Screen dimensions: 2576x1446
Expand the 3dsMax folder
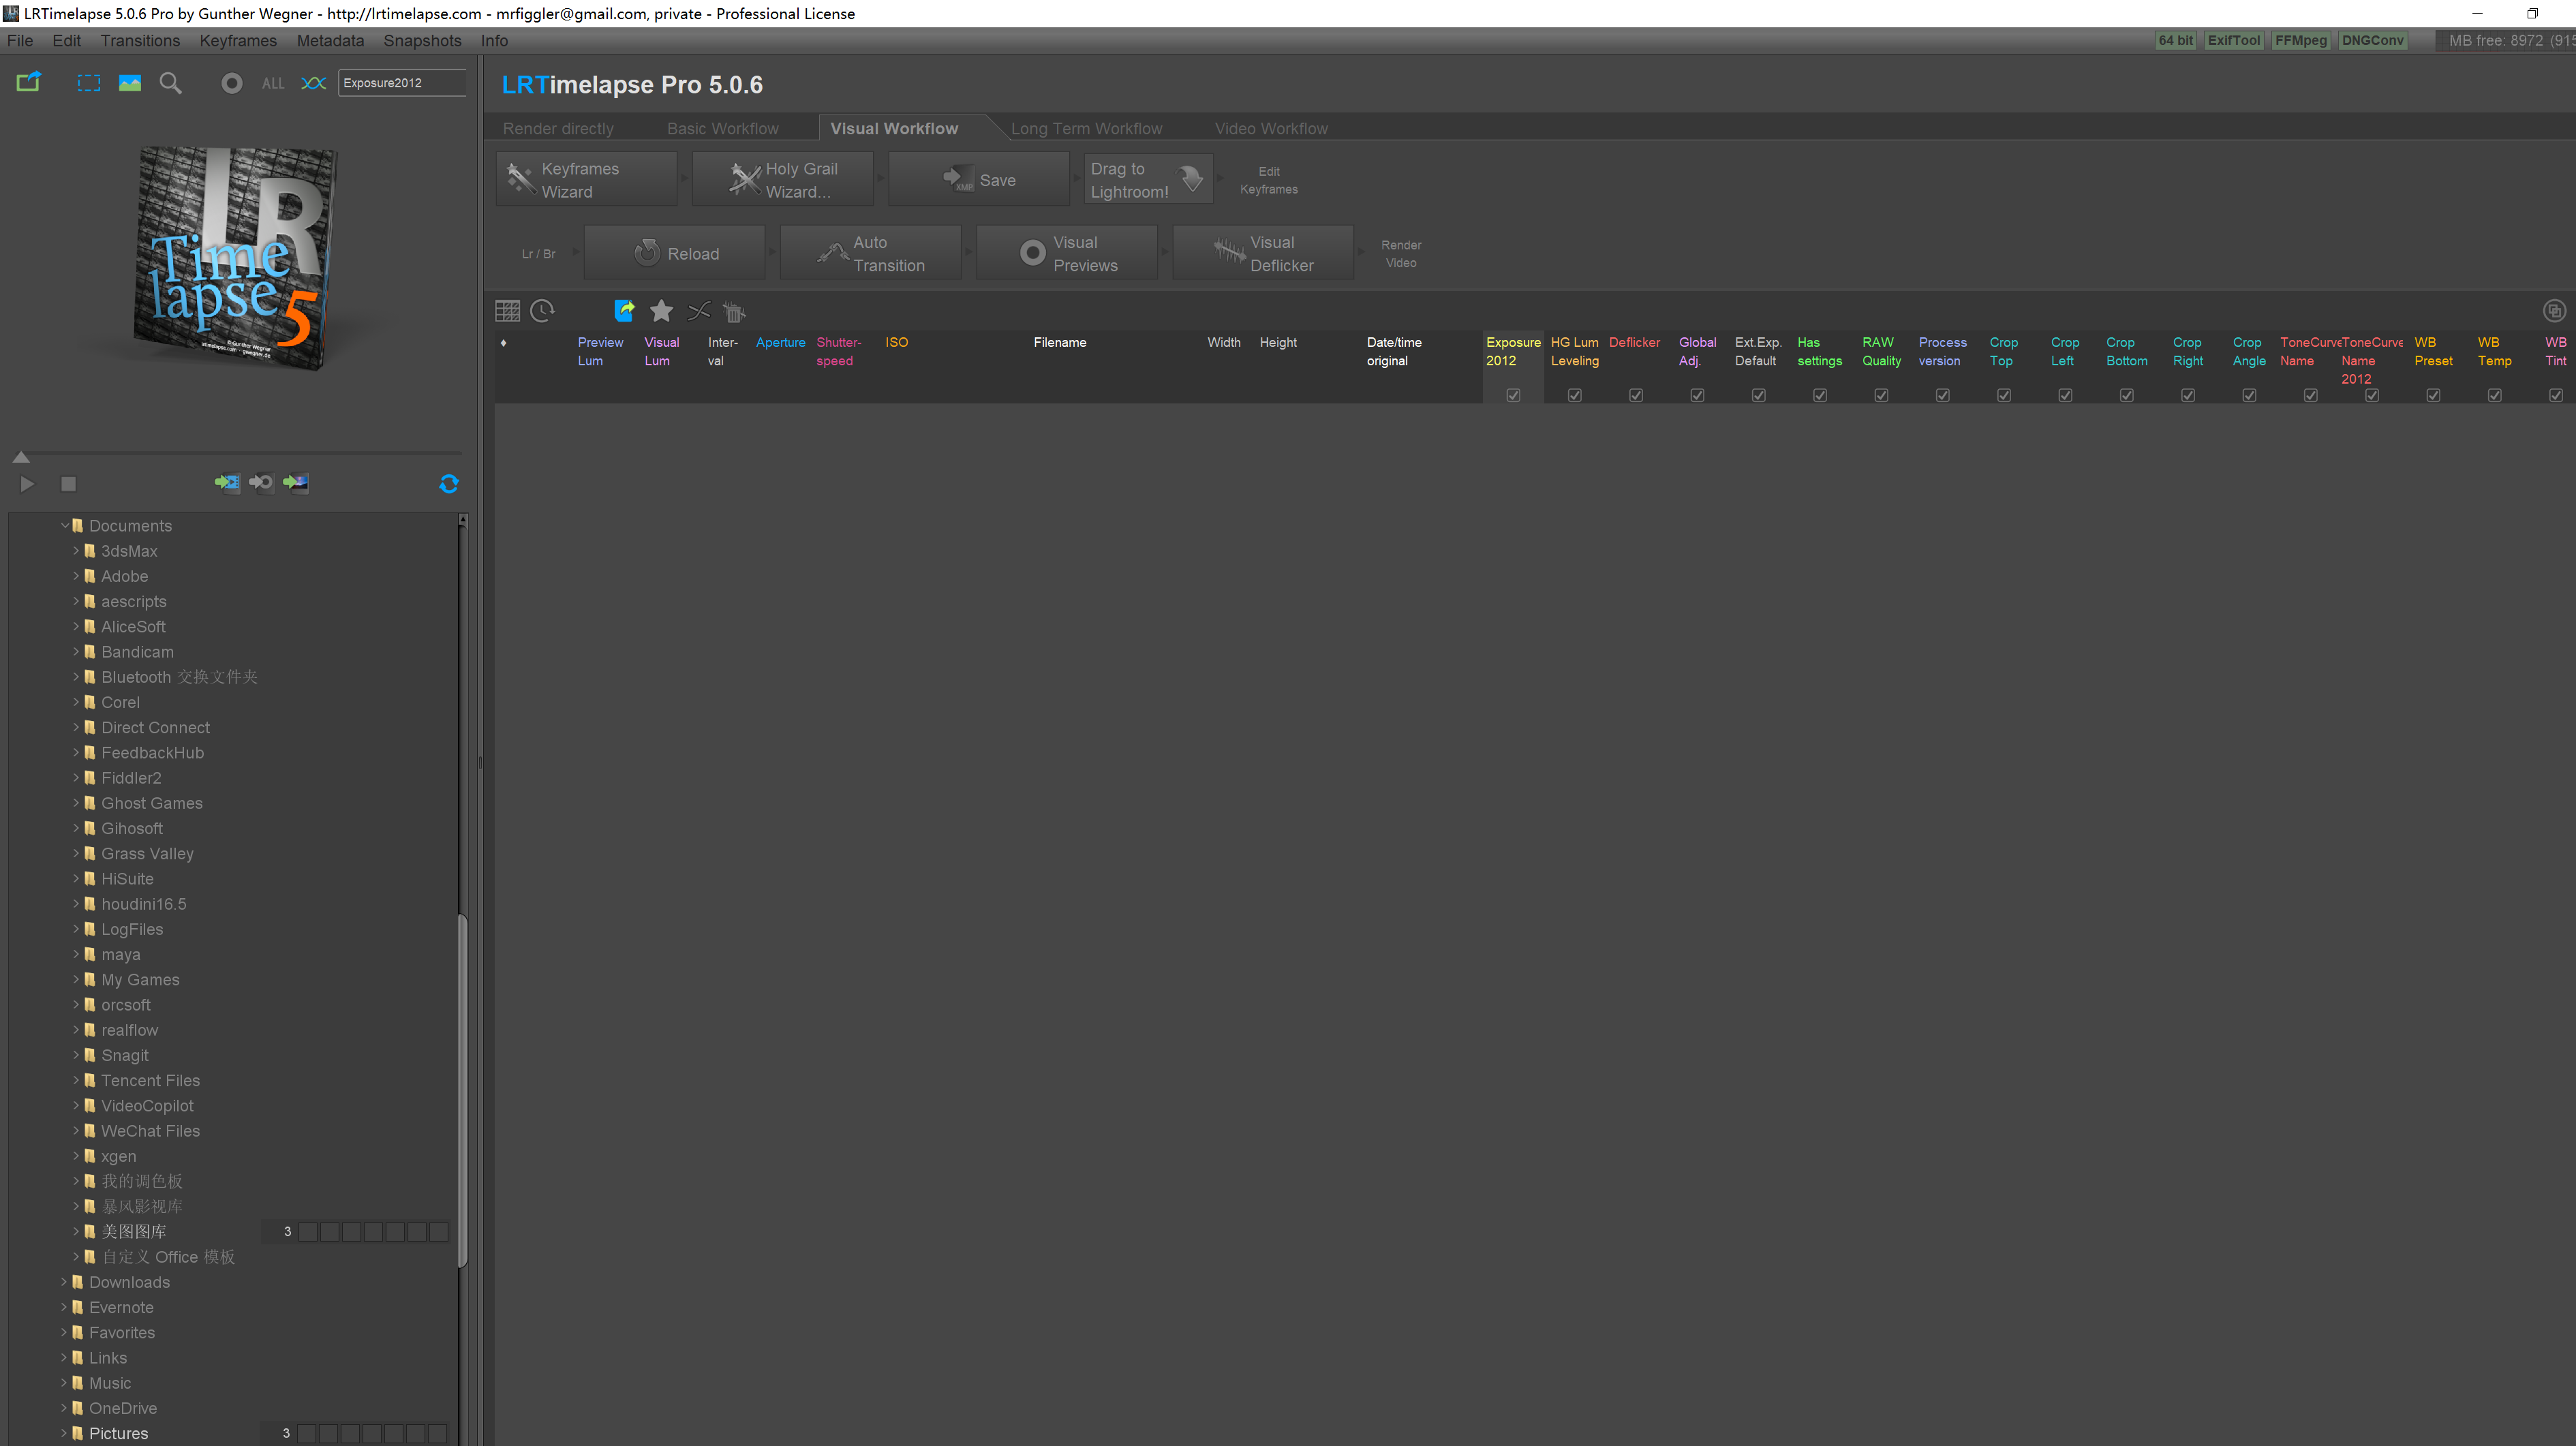point(76,550)
